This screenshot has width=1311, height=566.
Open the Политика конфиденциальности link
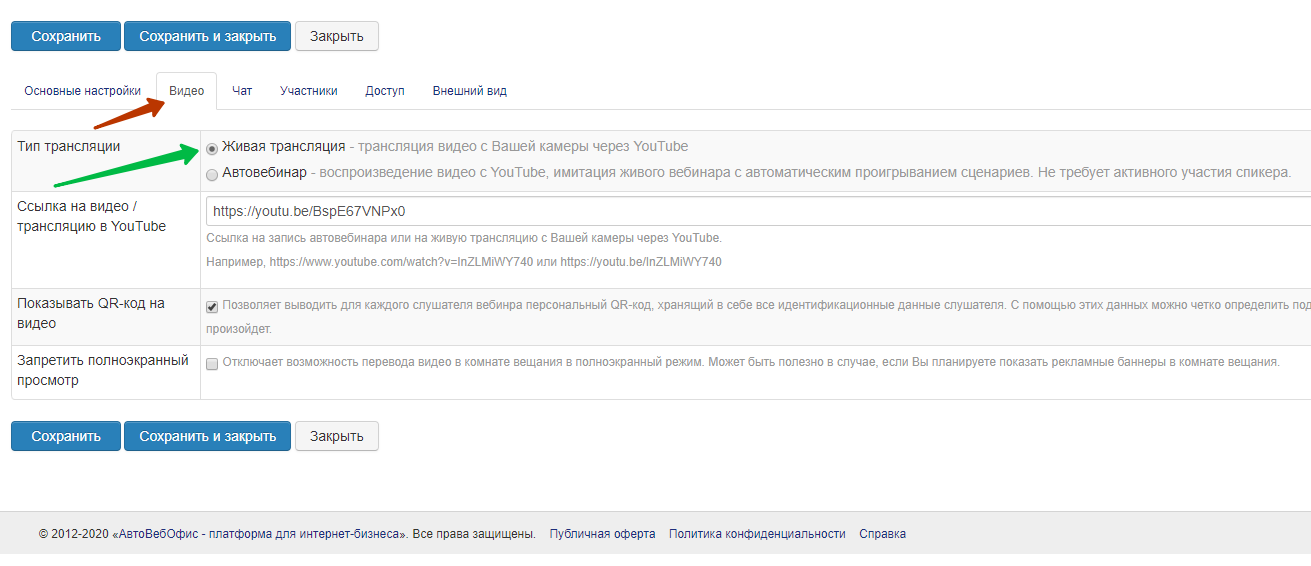point(757,534)
